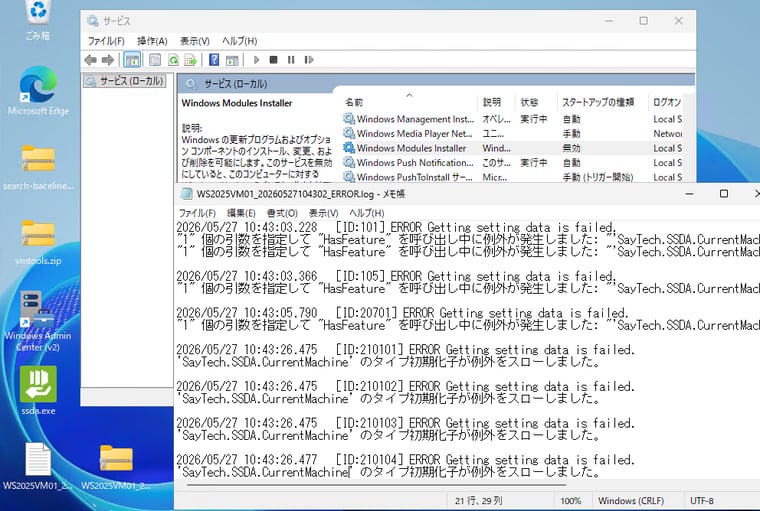Sort services by ログオン column header
This screenshot has height=511, width=760.
(667, 102)
